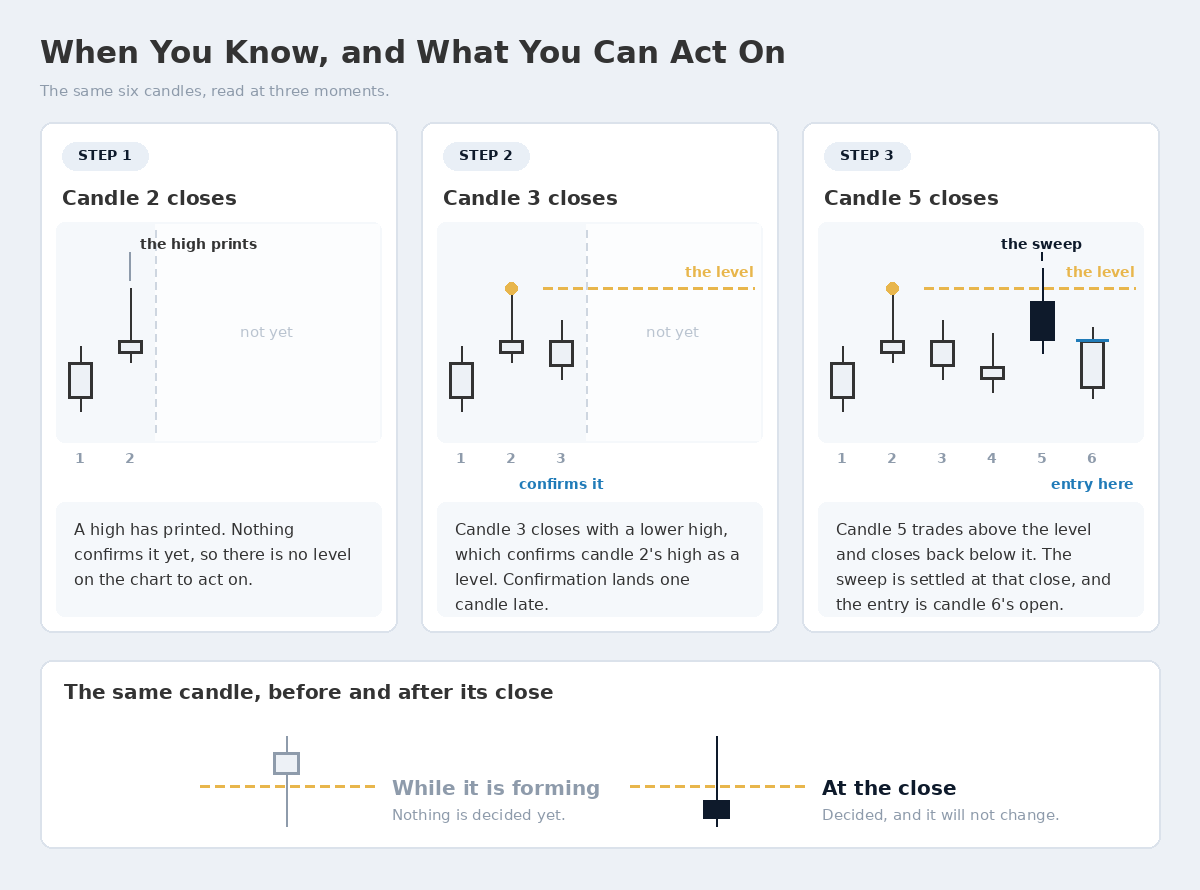Screen dimensions: 1200x890
Task: Click candle 6 body with blue entry line
Action: pyautogui.click(x=1092, y=363)
